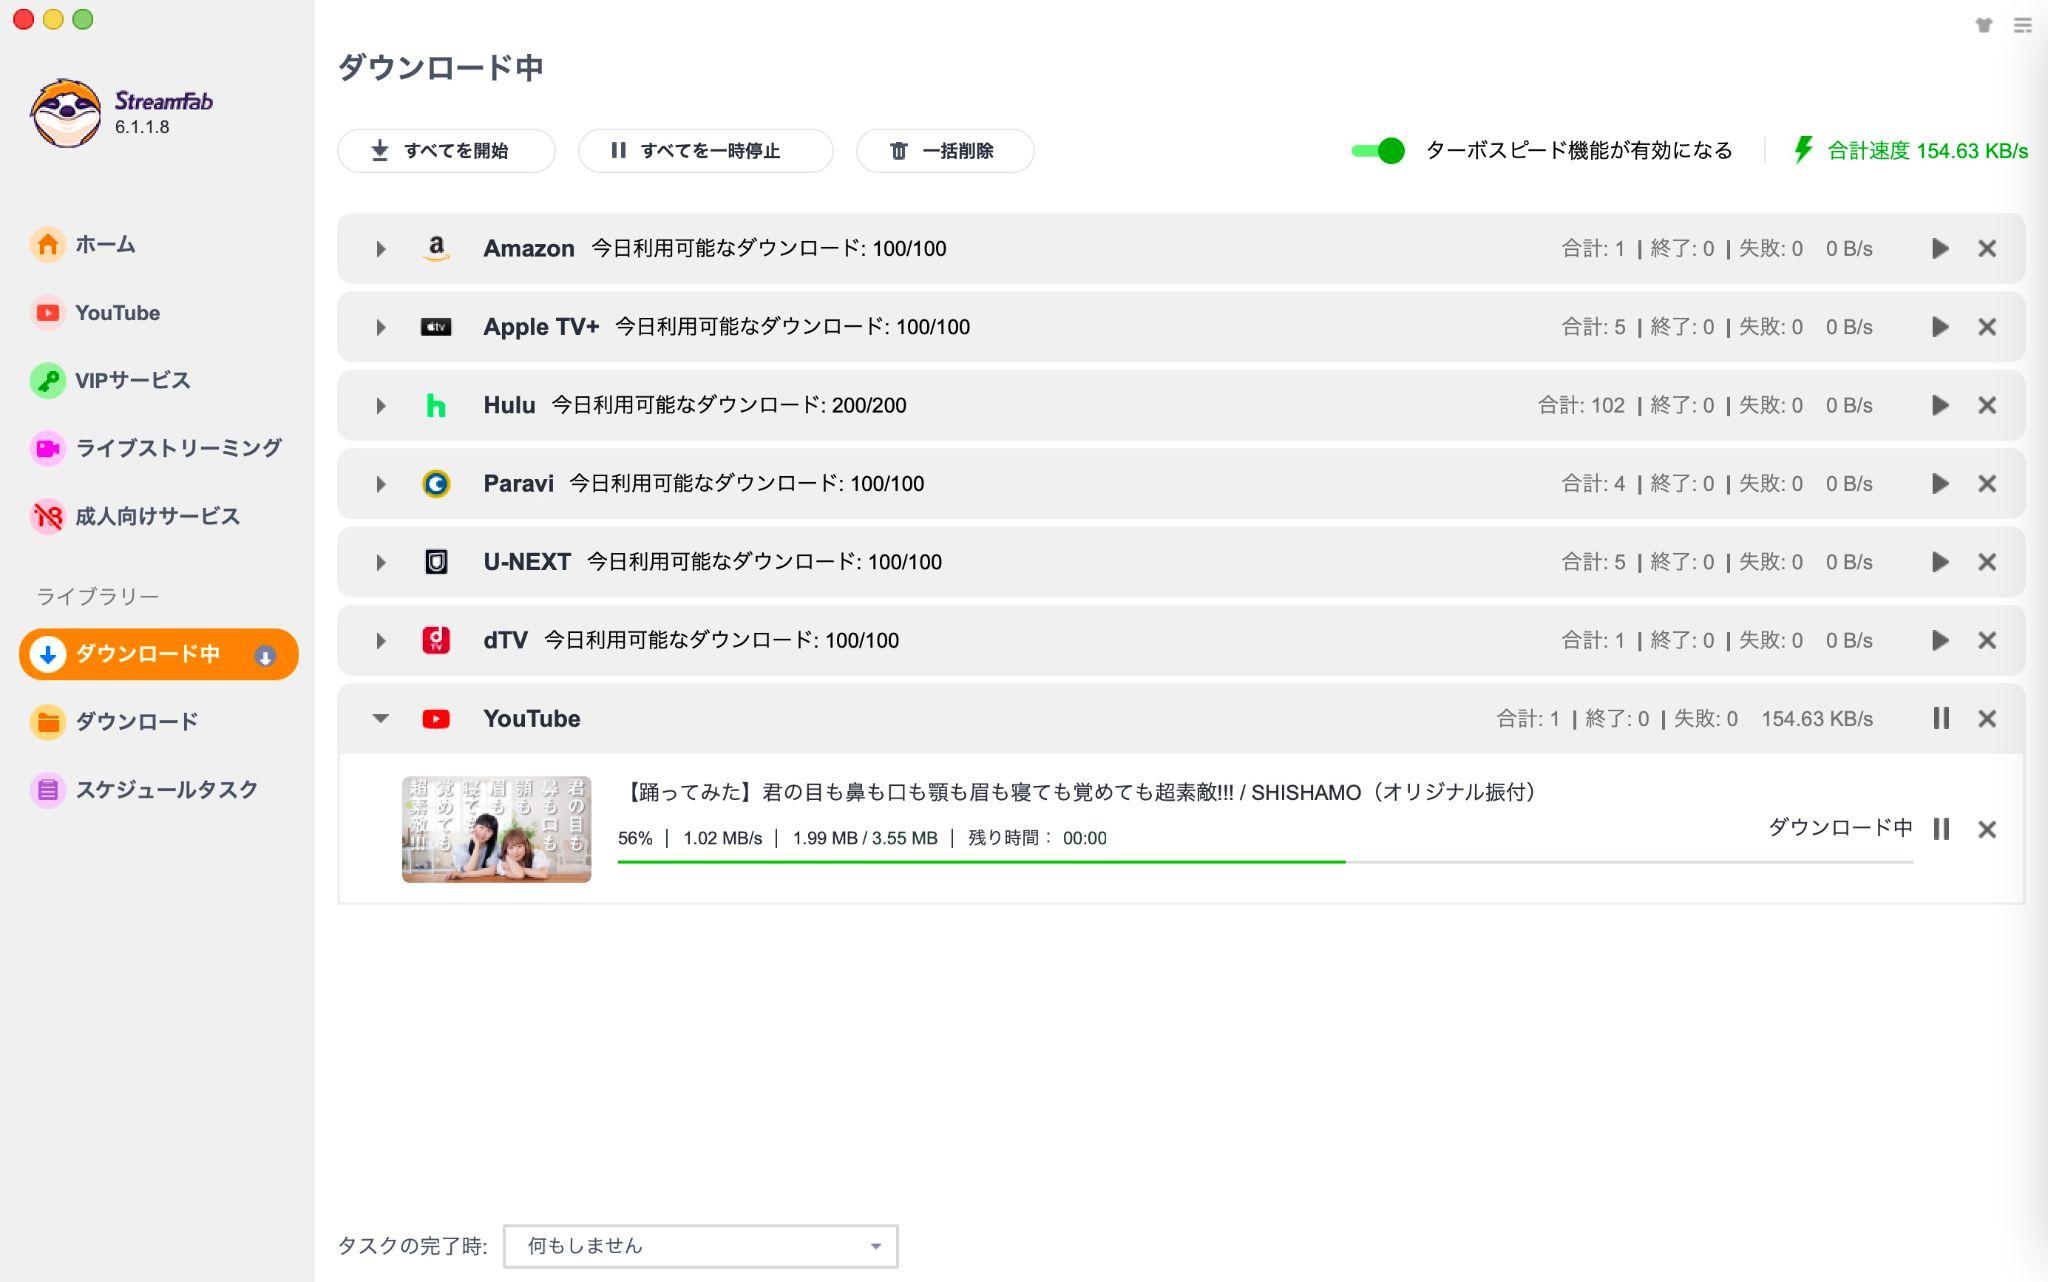This screenshot has width=2048, height=1282.
Task: Start the Amazon group downloads
Action: (x=1940, y=249)
